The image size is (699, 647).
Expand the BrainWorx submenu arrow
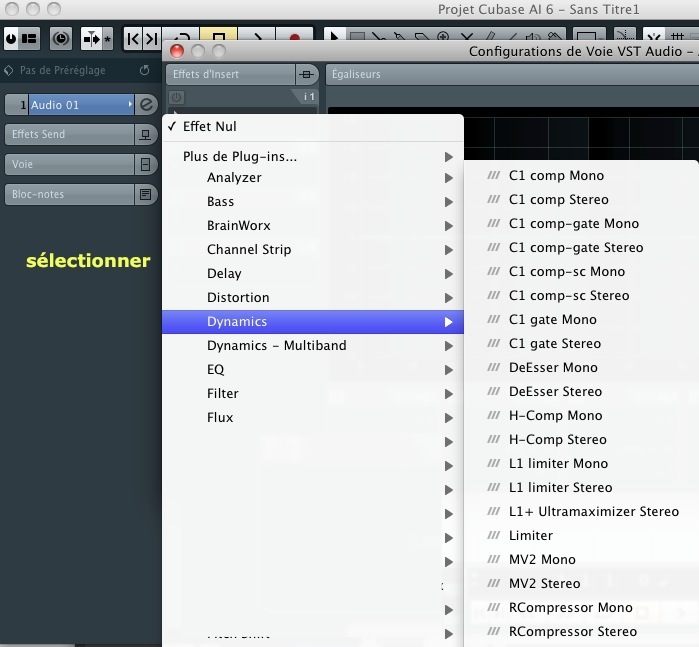[x=448, y=226]
